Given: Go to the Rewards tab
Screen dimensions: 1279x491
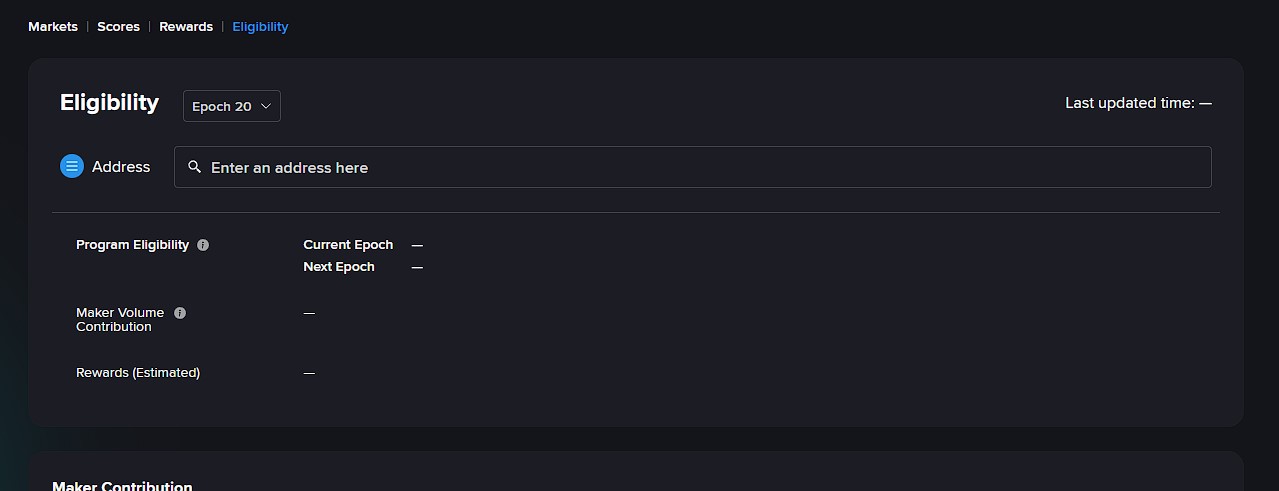Looking at the screenshot, I should [x=186, y=27].
